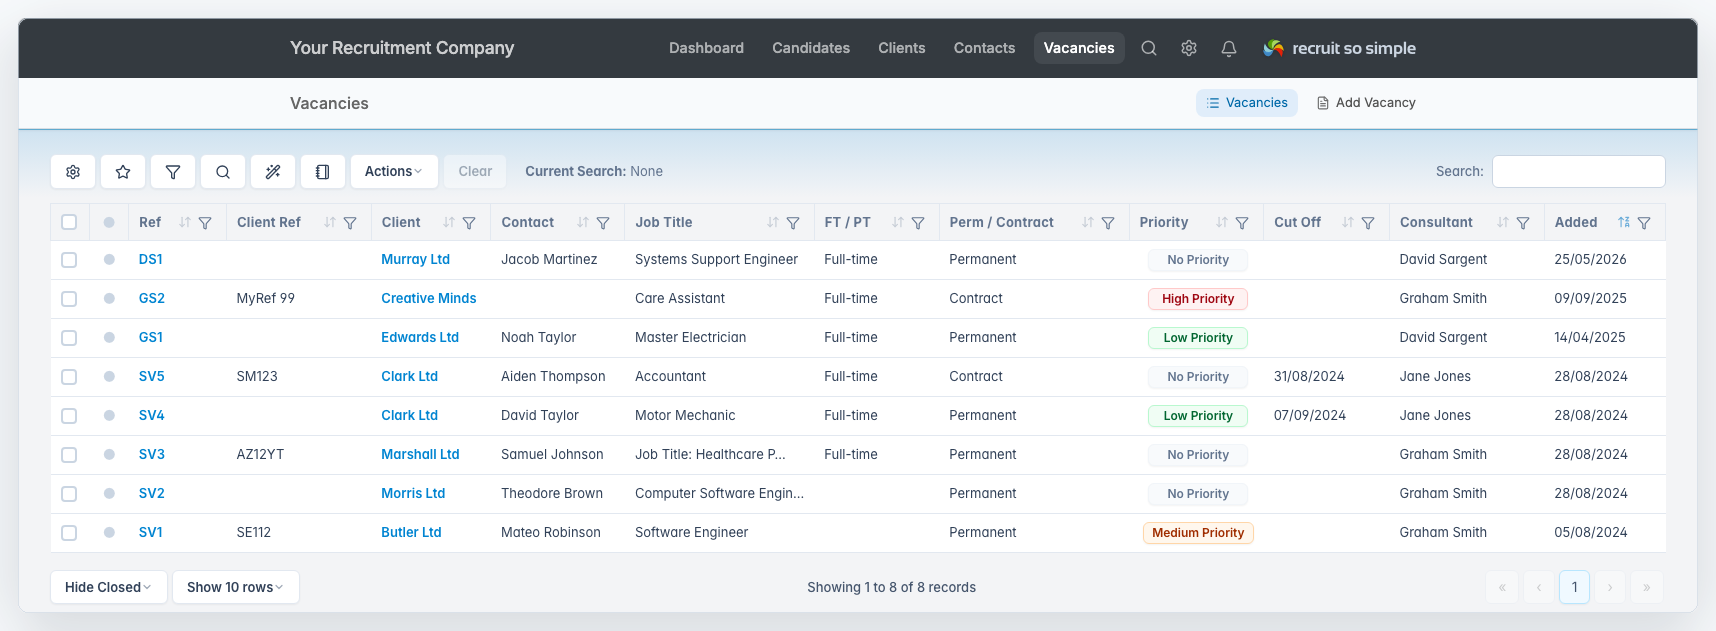Open the Show 10 rows dropdown
Screen dimensions: 1716x631
tap(235, 587)
